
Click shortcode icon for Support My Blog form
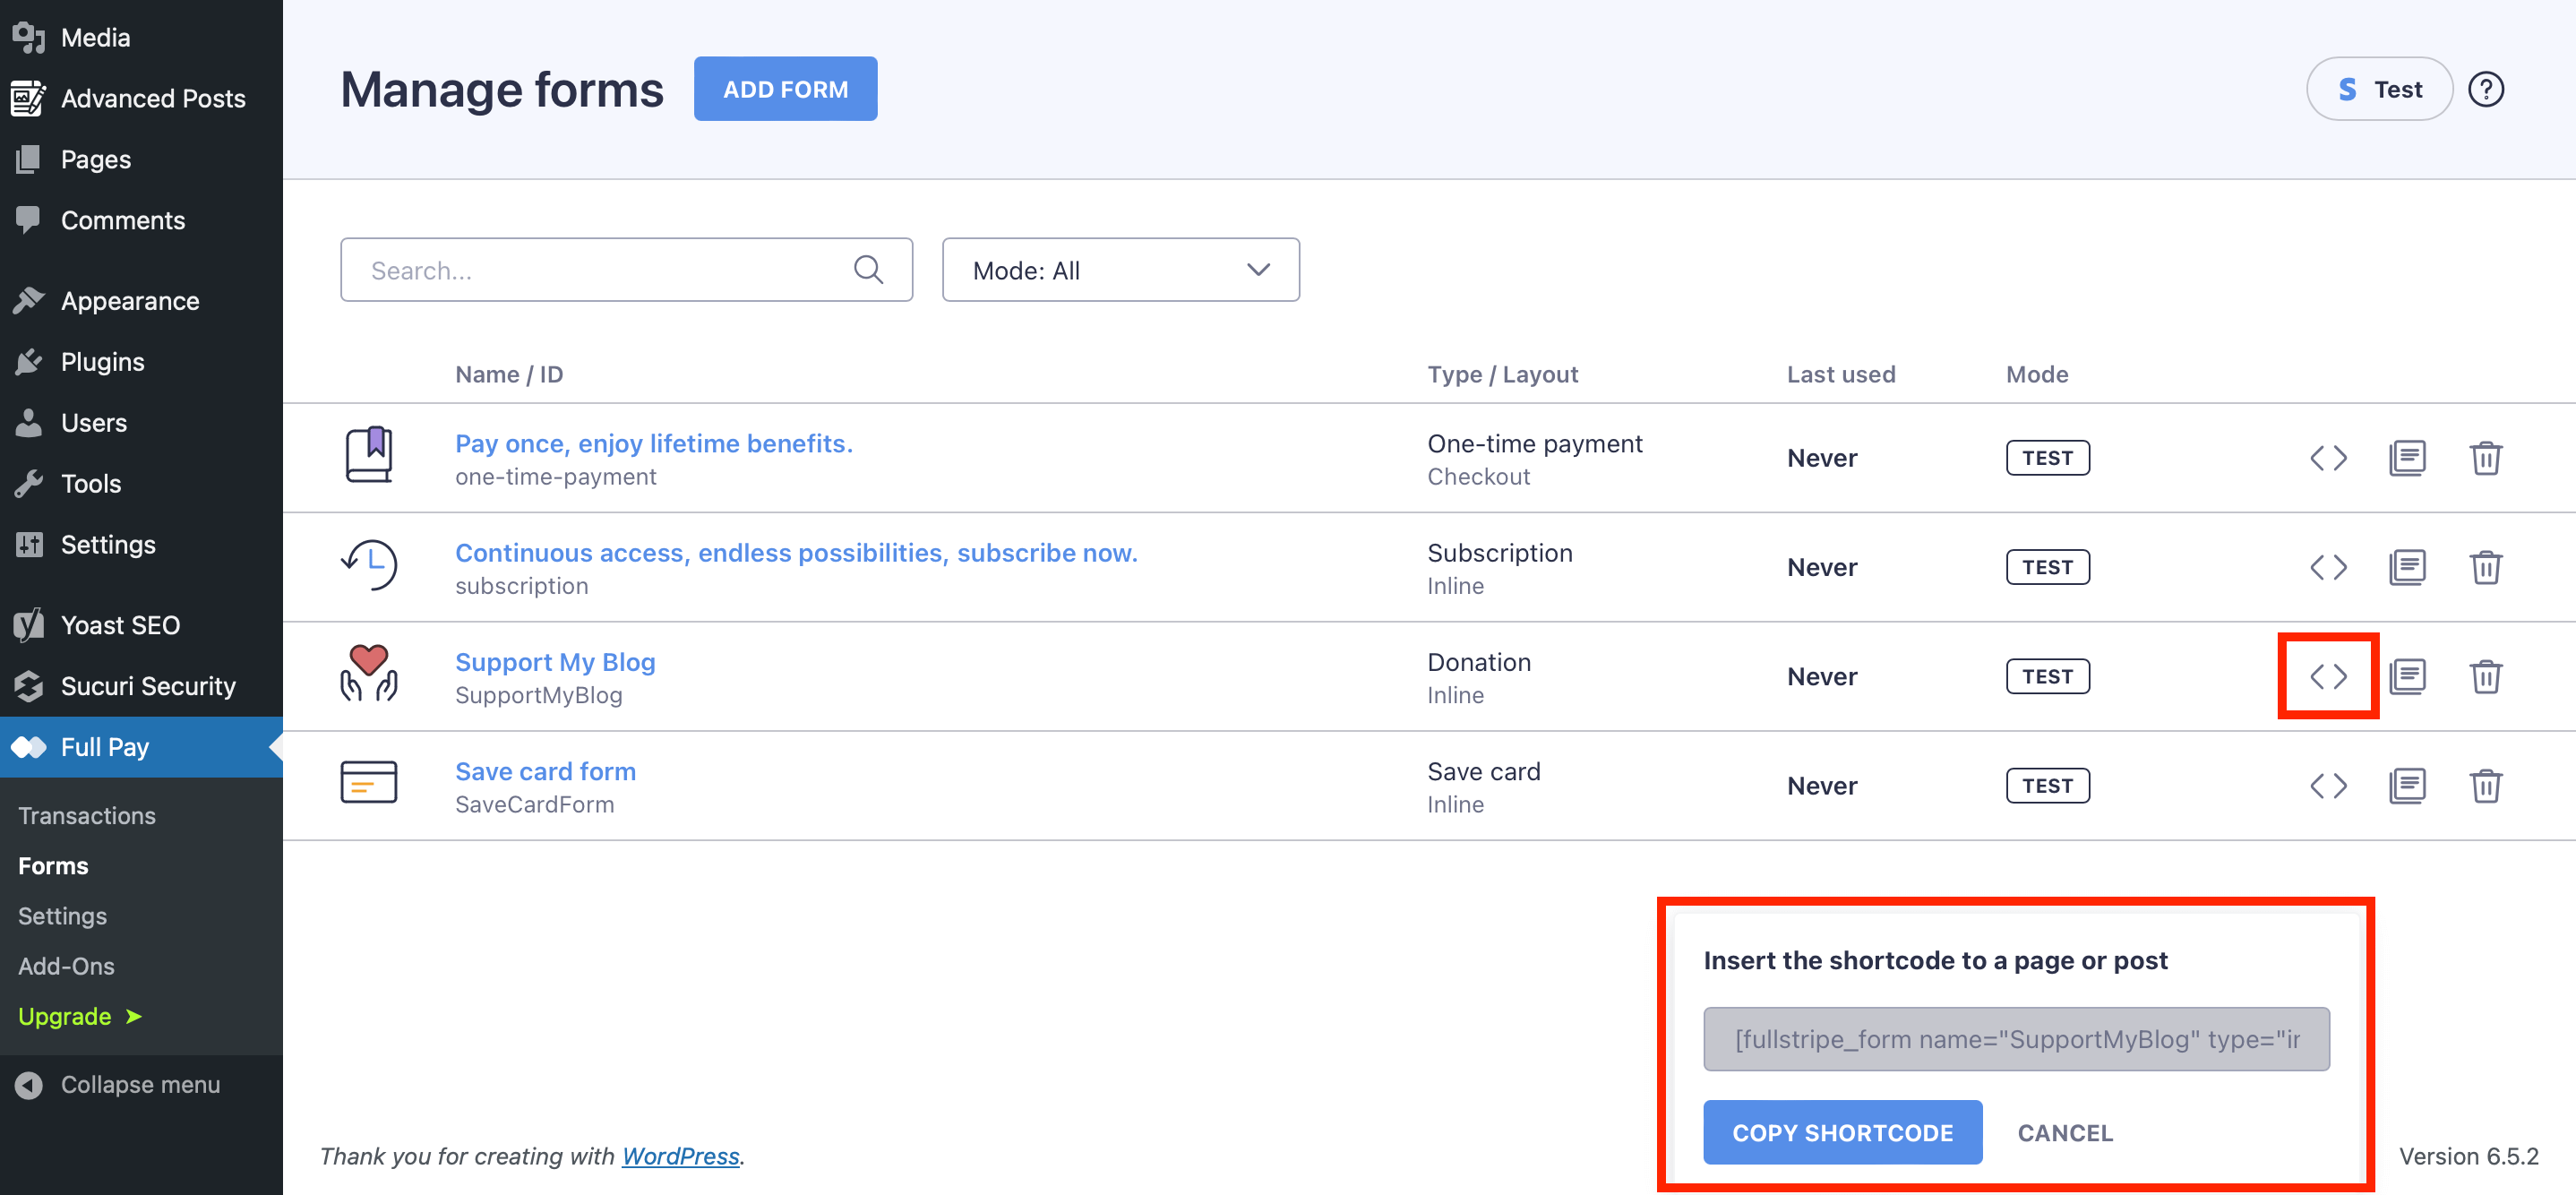[2327, 676]
